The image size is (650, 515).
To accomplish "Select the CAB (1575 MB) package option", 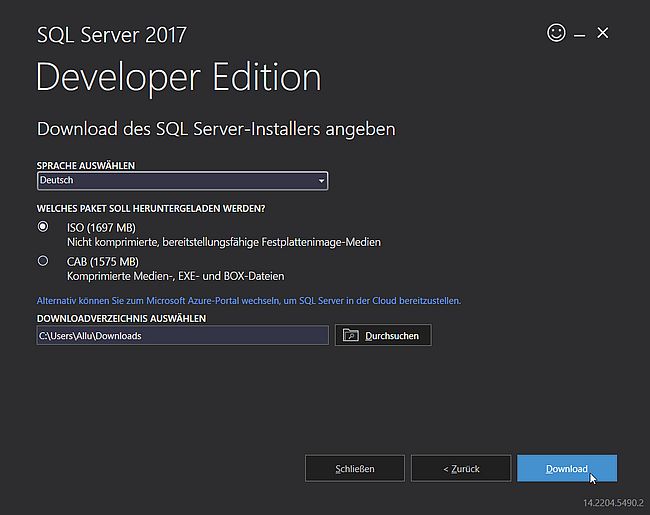I will tap(43, 261).
